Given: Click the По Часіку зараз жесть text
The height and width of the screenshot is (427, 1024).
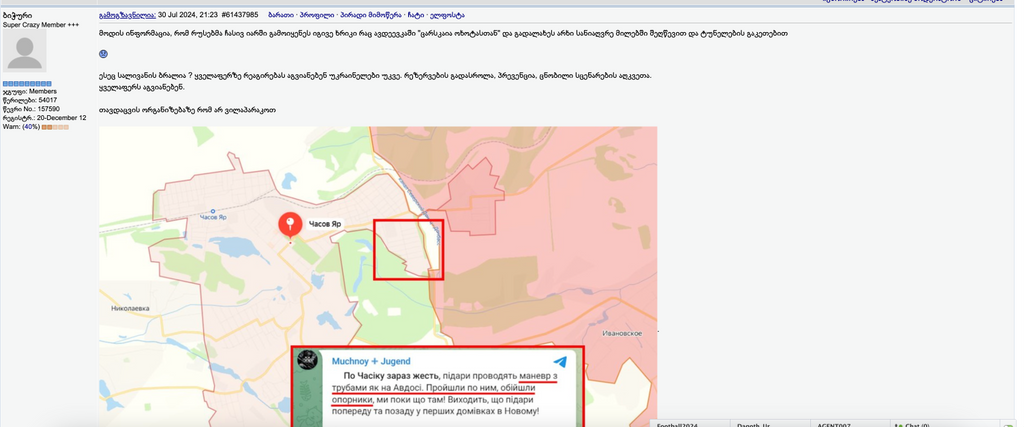Looking at the screenshot, I should tap(391, 376).
